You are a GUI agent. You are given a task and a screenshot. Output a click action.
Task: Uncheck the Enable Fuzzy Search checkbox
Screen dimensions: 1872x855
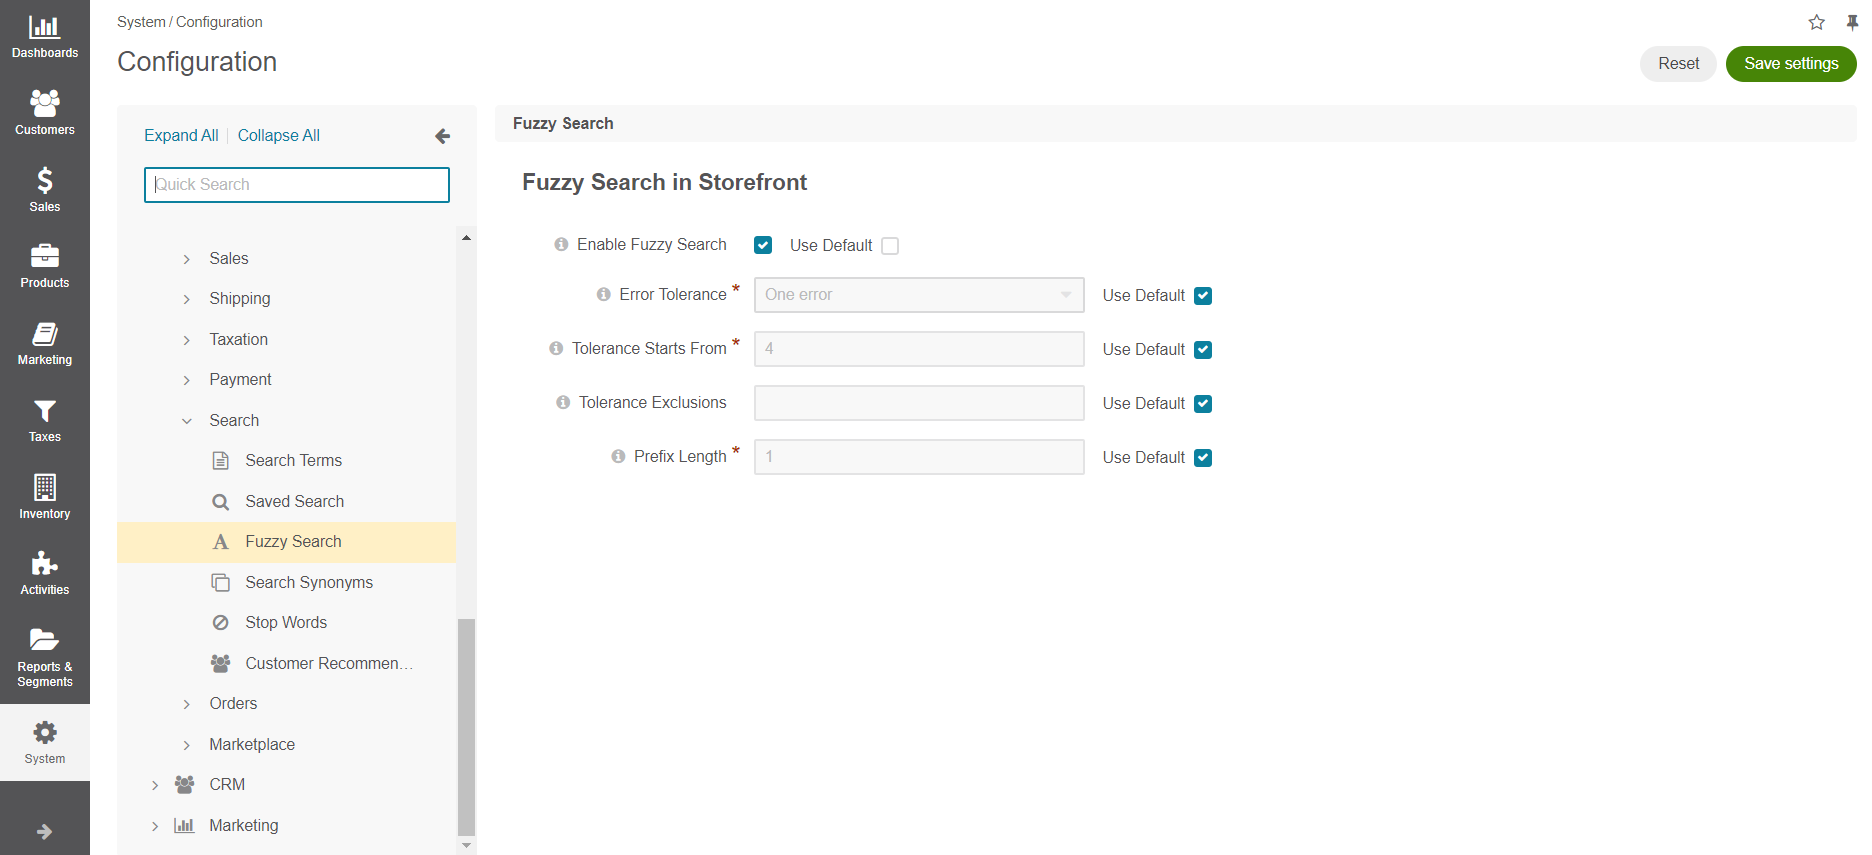coord(763,245)
